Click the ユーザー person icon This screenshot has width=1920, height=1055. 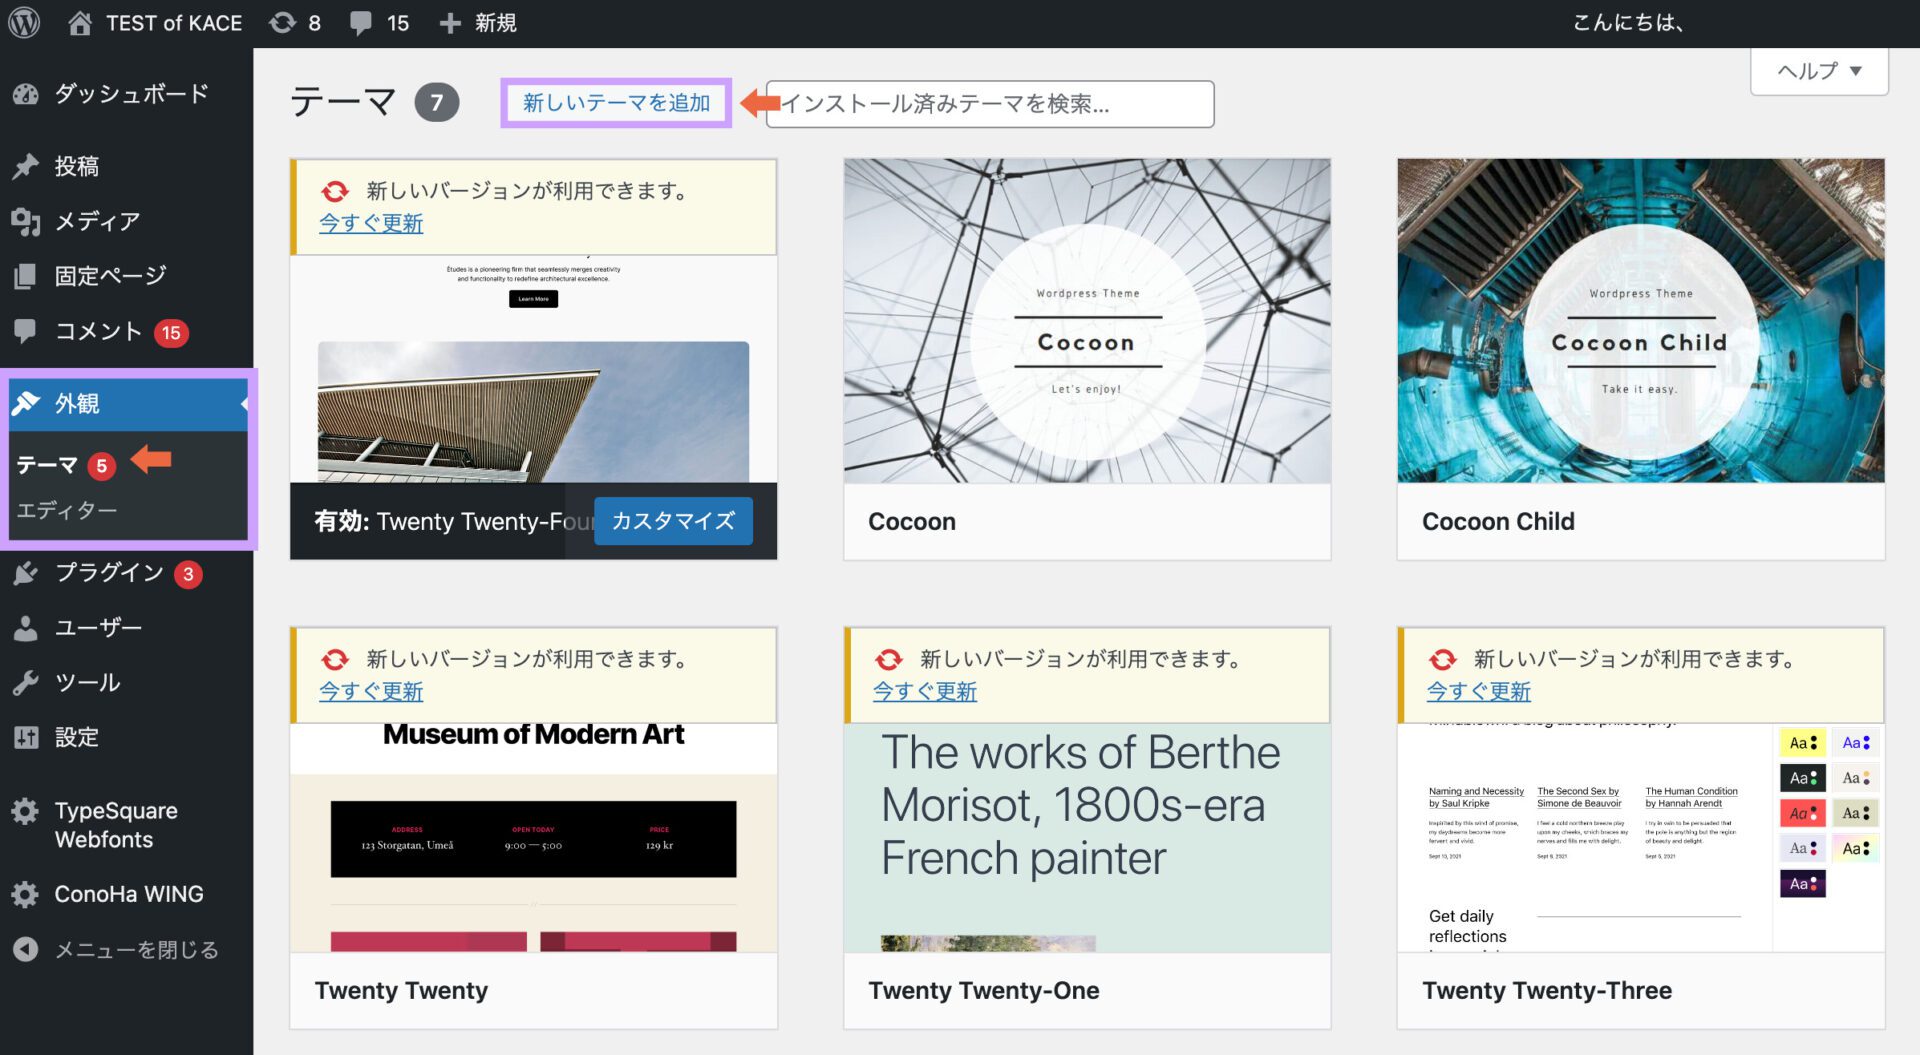tap(26, 628)
